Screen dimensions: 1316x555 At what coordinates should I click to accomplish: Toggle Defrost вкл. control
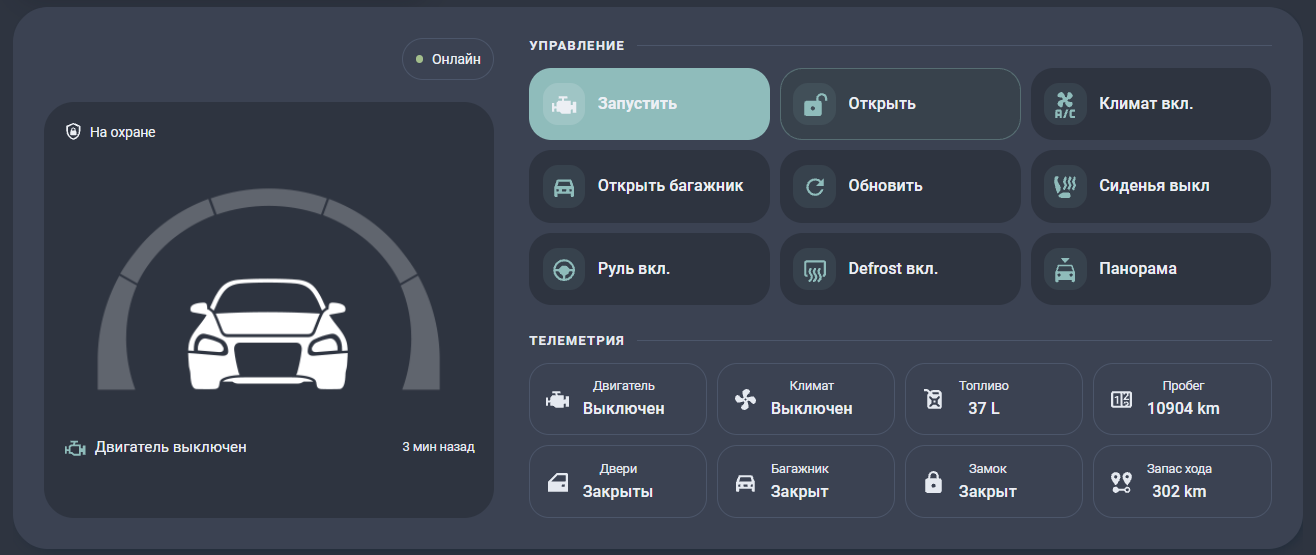pyautogui.click(x=900, y=269)
